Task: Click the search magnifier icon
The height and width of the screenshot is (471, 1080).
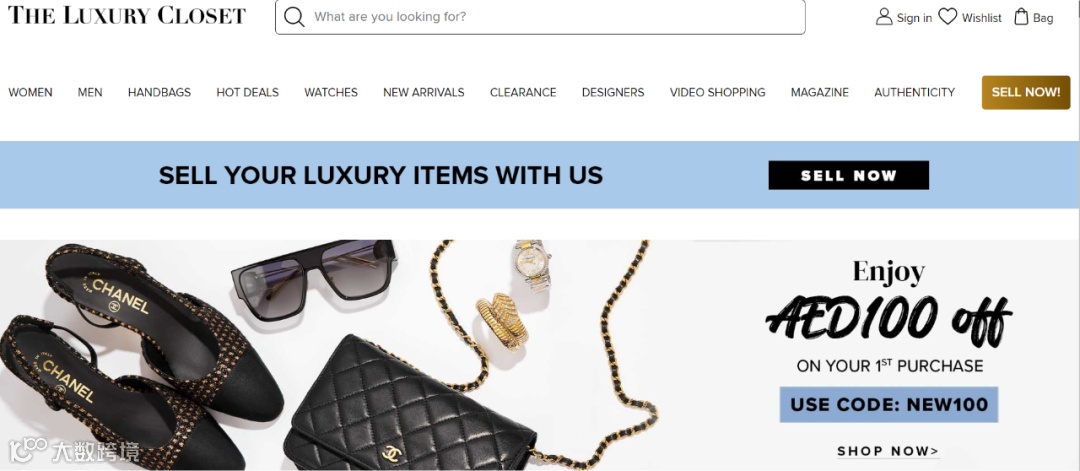Action: pos(294,17)
